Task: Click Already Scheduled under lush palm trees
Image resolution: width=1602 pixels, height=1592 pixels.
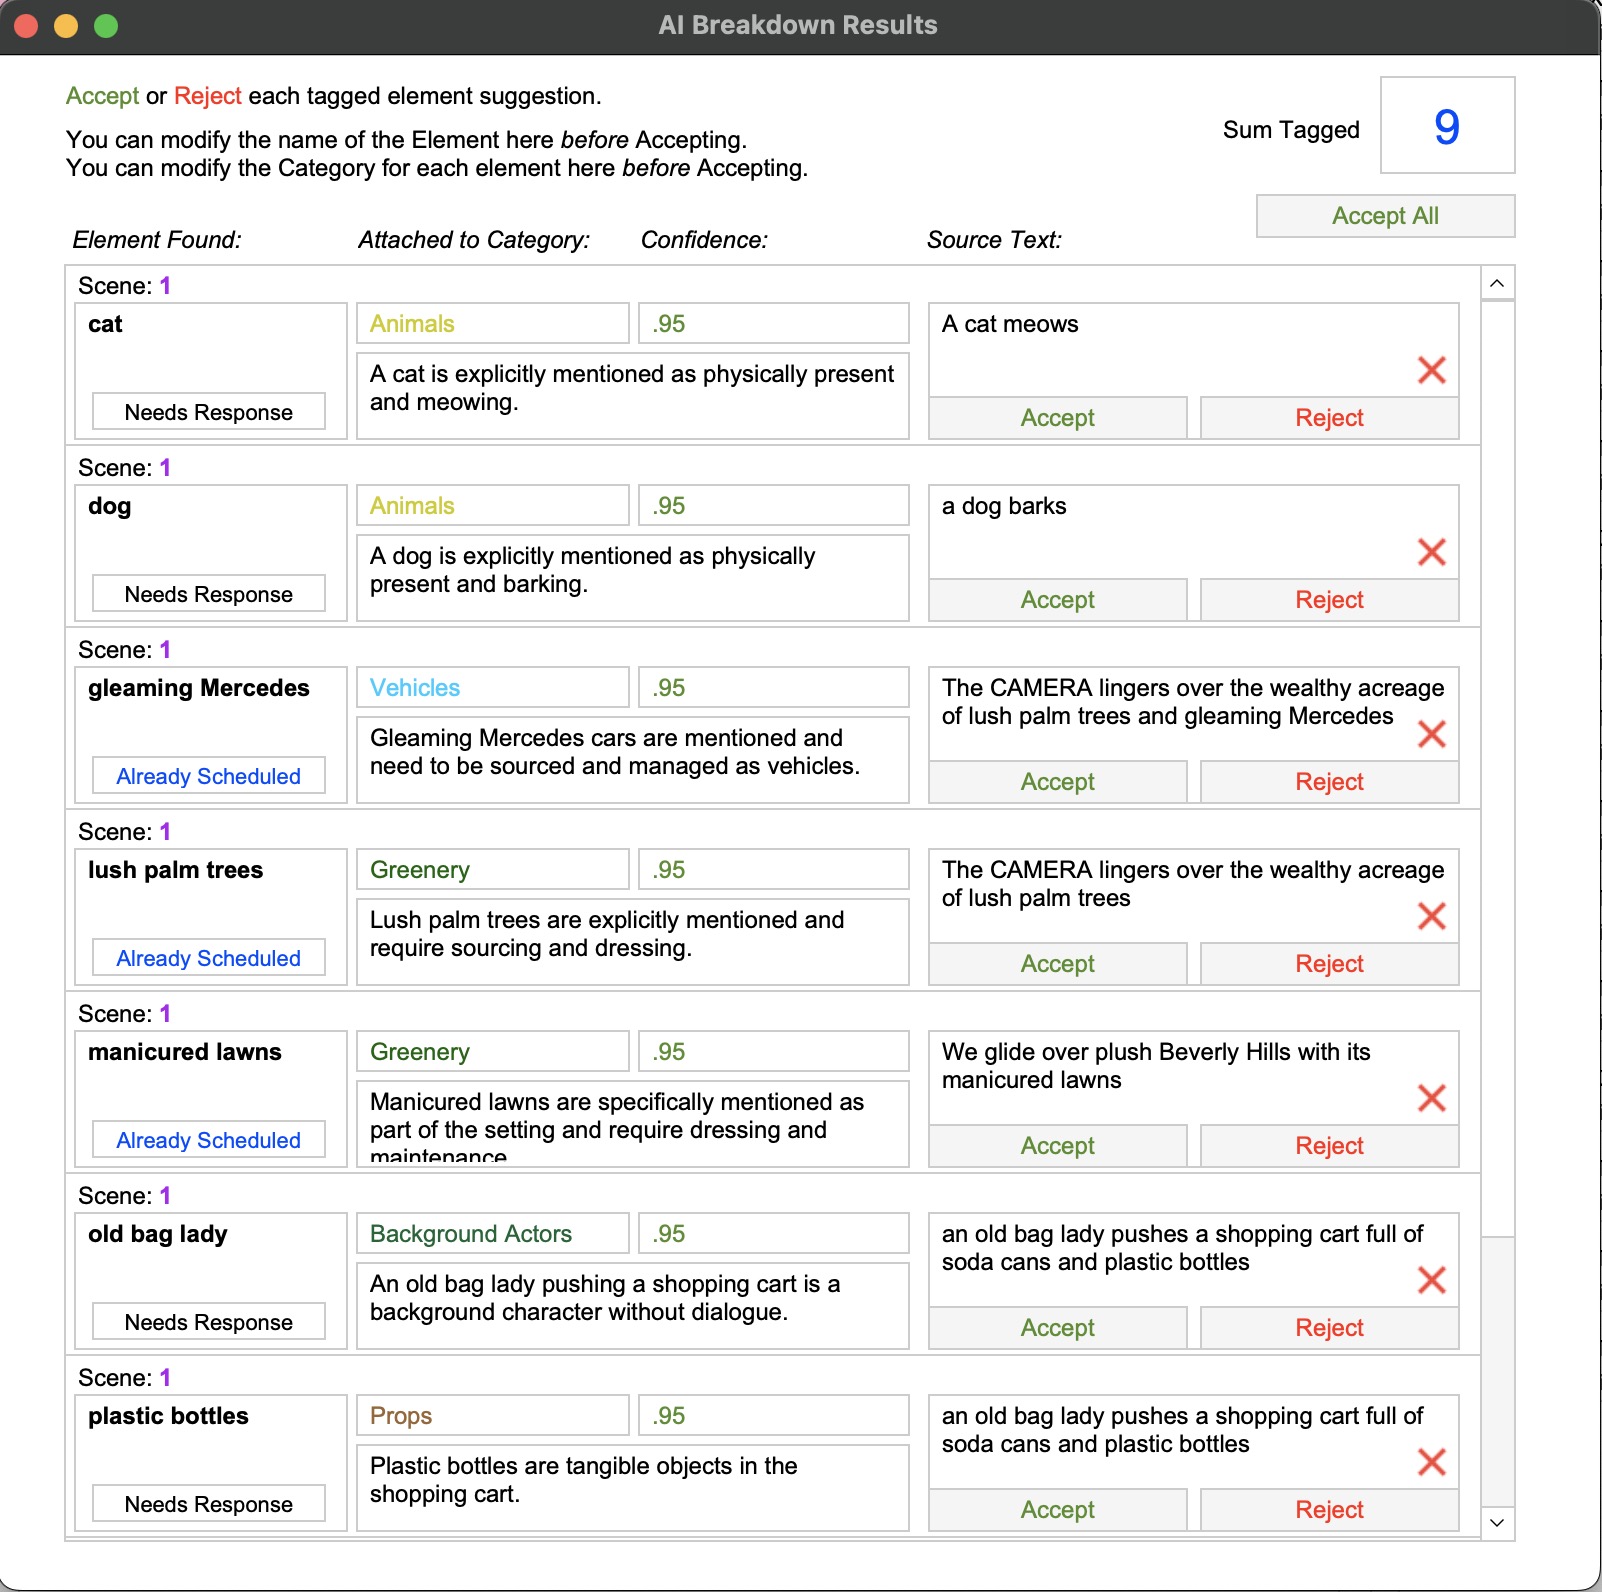Action: click(x=209, y=958)
